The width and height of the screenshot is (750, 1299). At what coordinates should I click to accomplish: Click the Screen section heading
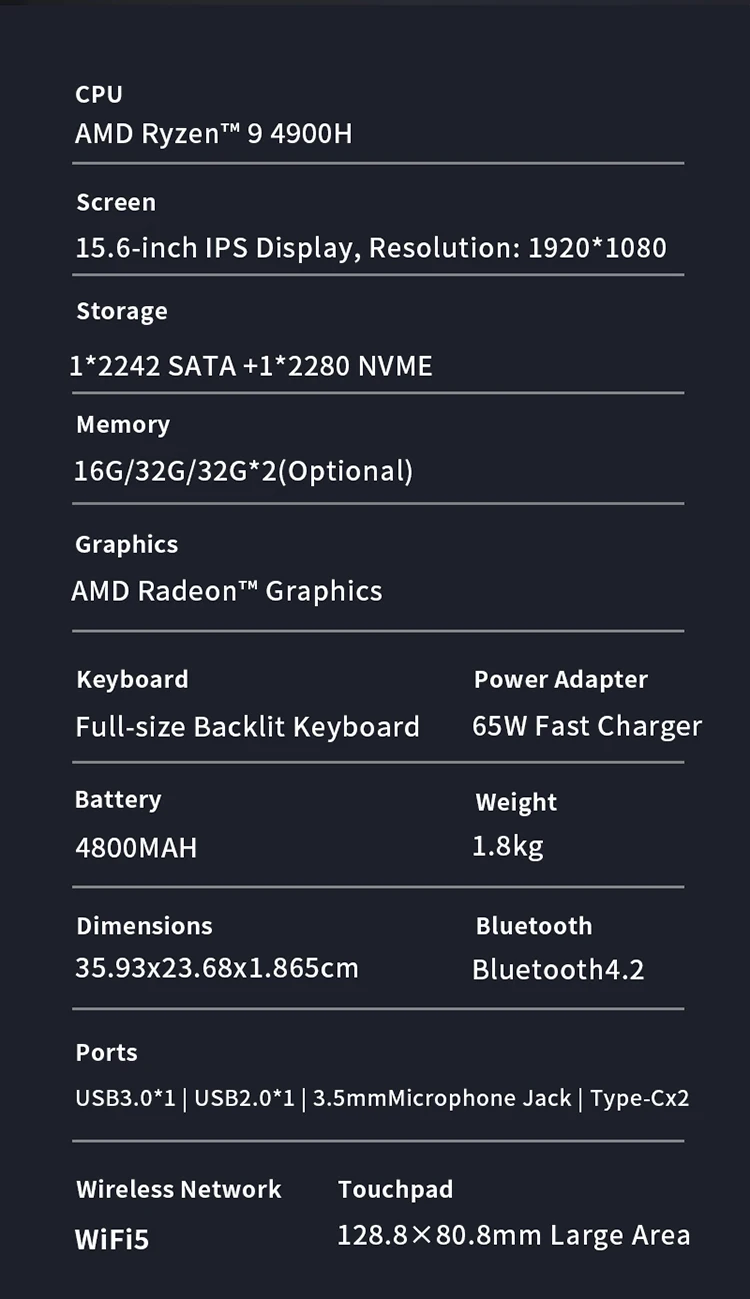tap(116, 202)
